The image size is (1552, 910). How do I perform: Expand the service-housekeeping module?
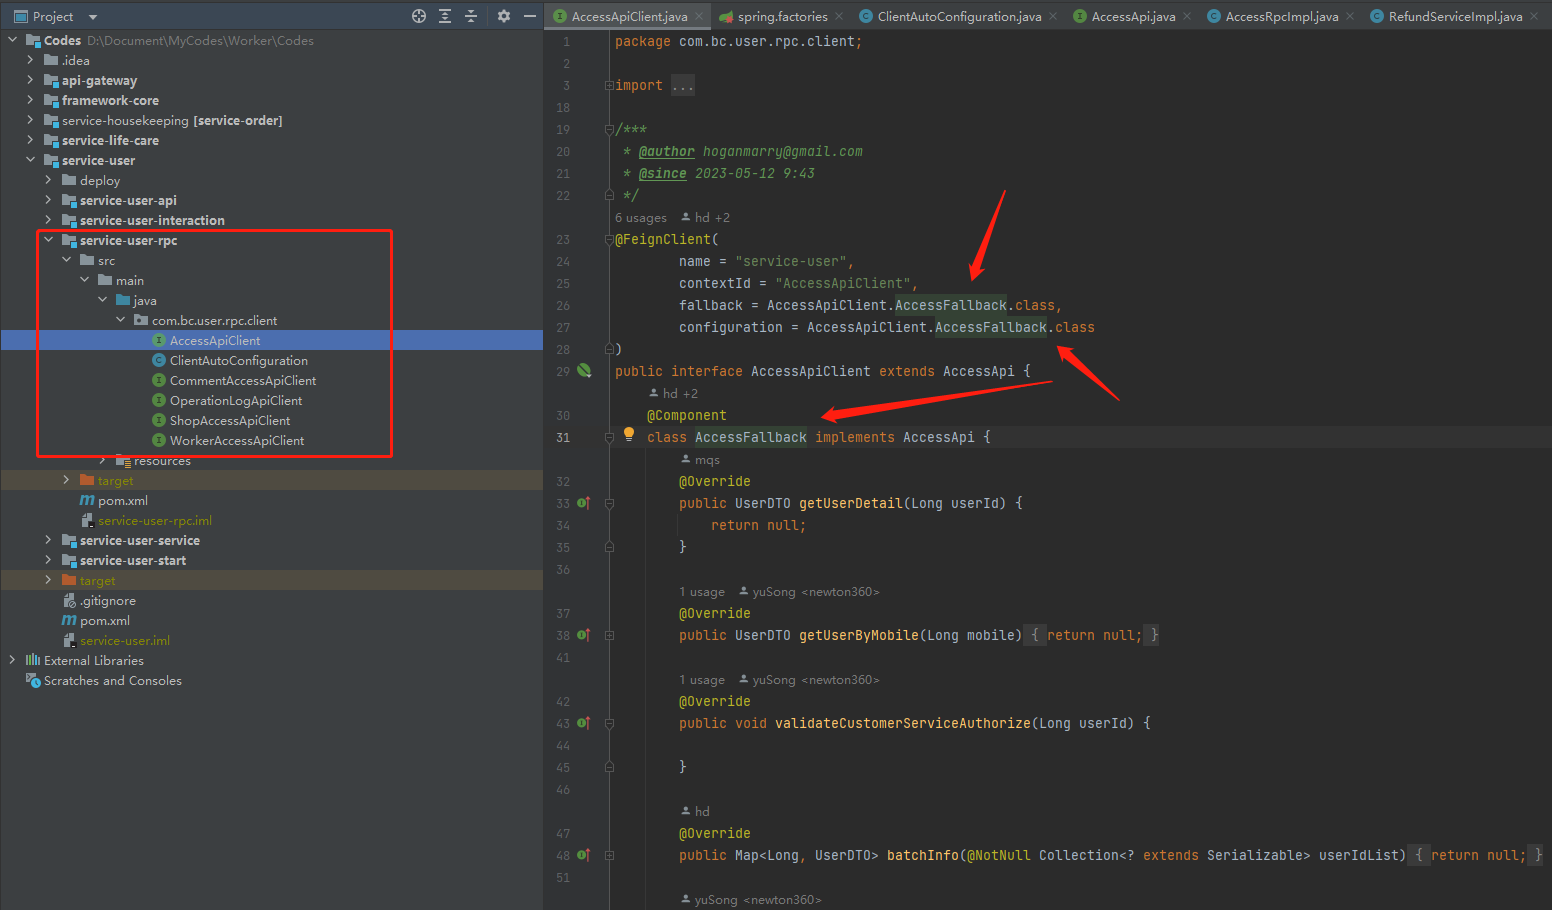[x=30, y=120]
